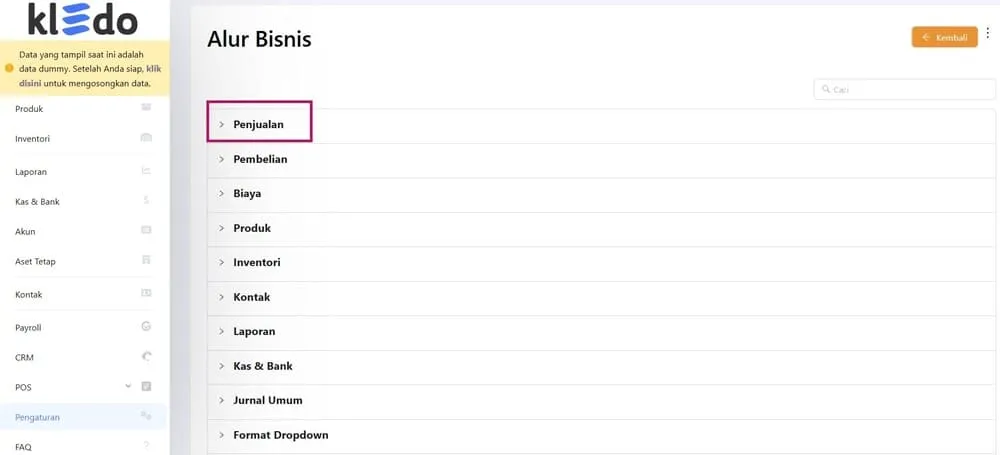Click the Kas & Bank dollar icon
Screen dimensions: 1000x455
pos(146,201)
